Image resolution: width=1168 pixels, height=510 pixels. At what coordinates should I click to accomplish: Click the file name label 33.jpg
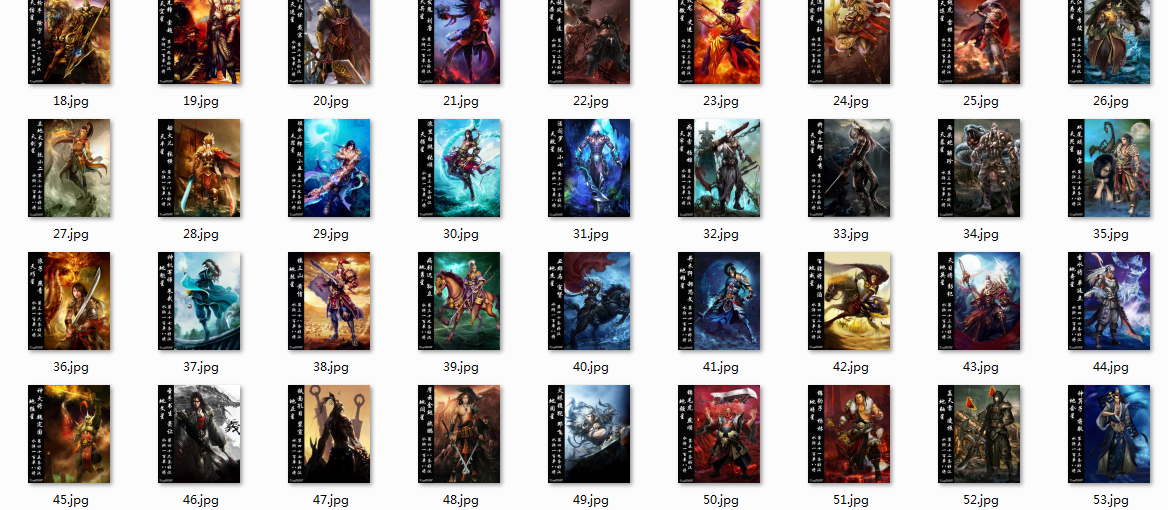[x=851, y=234]
